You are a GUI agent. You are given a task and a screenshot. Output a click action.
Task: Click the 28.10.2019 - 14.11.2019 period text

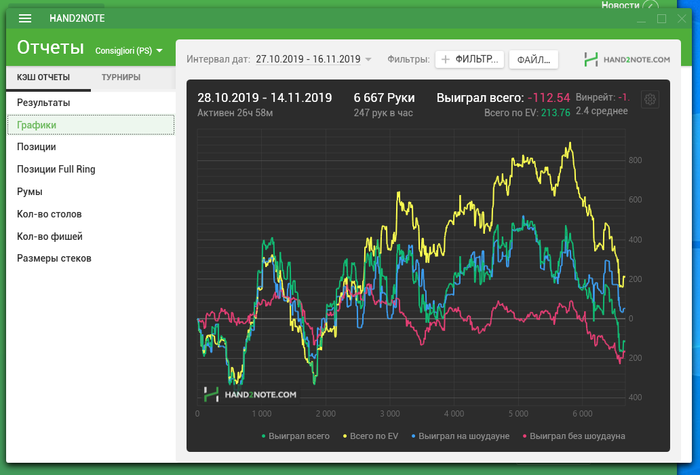click(x=265, y=98)
